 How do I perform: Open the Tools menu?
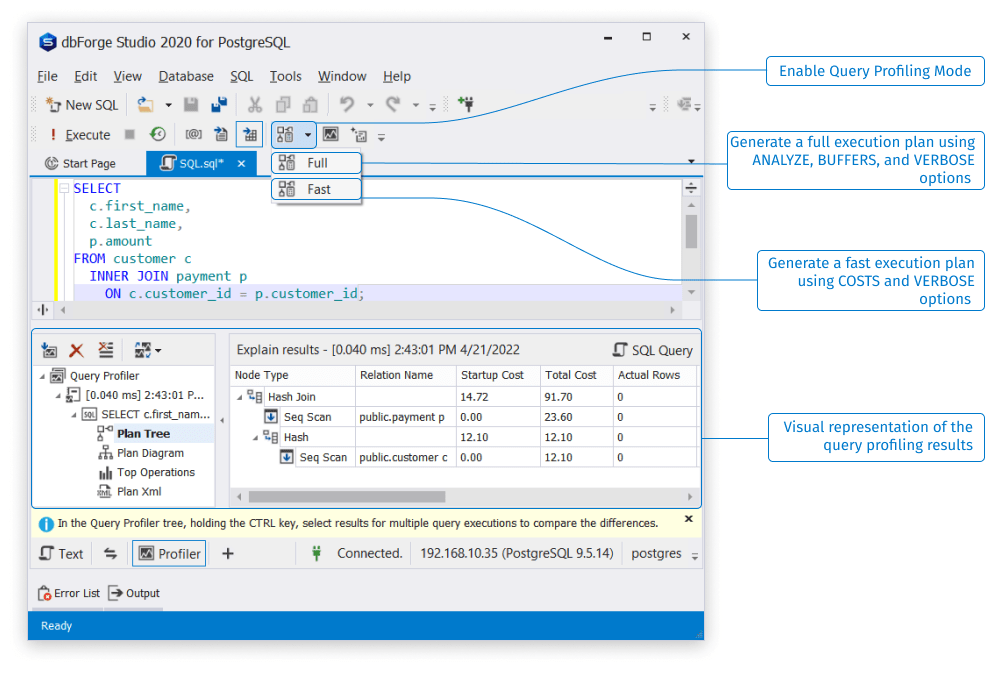click(285, 76)
